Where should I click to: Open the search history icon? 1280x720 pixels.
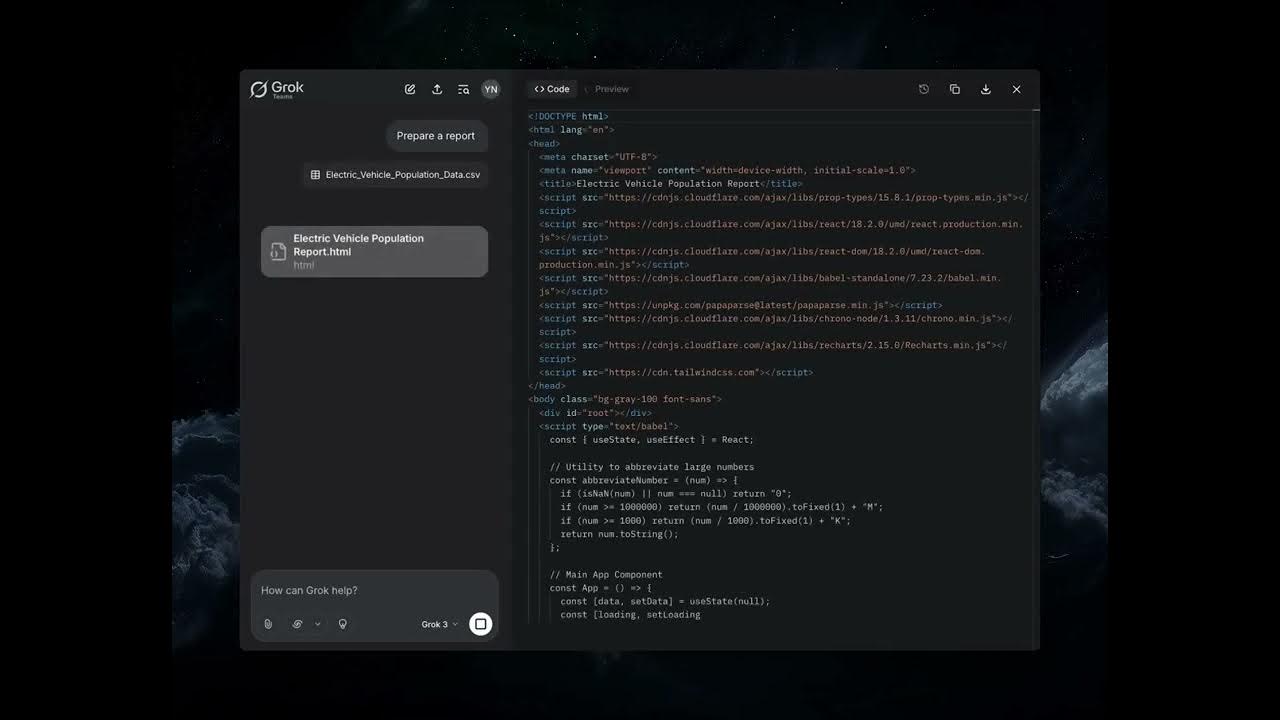point(464,89)
